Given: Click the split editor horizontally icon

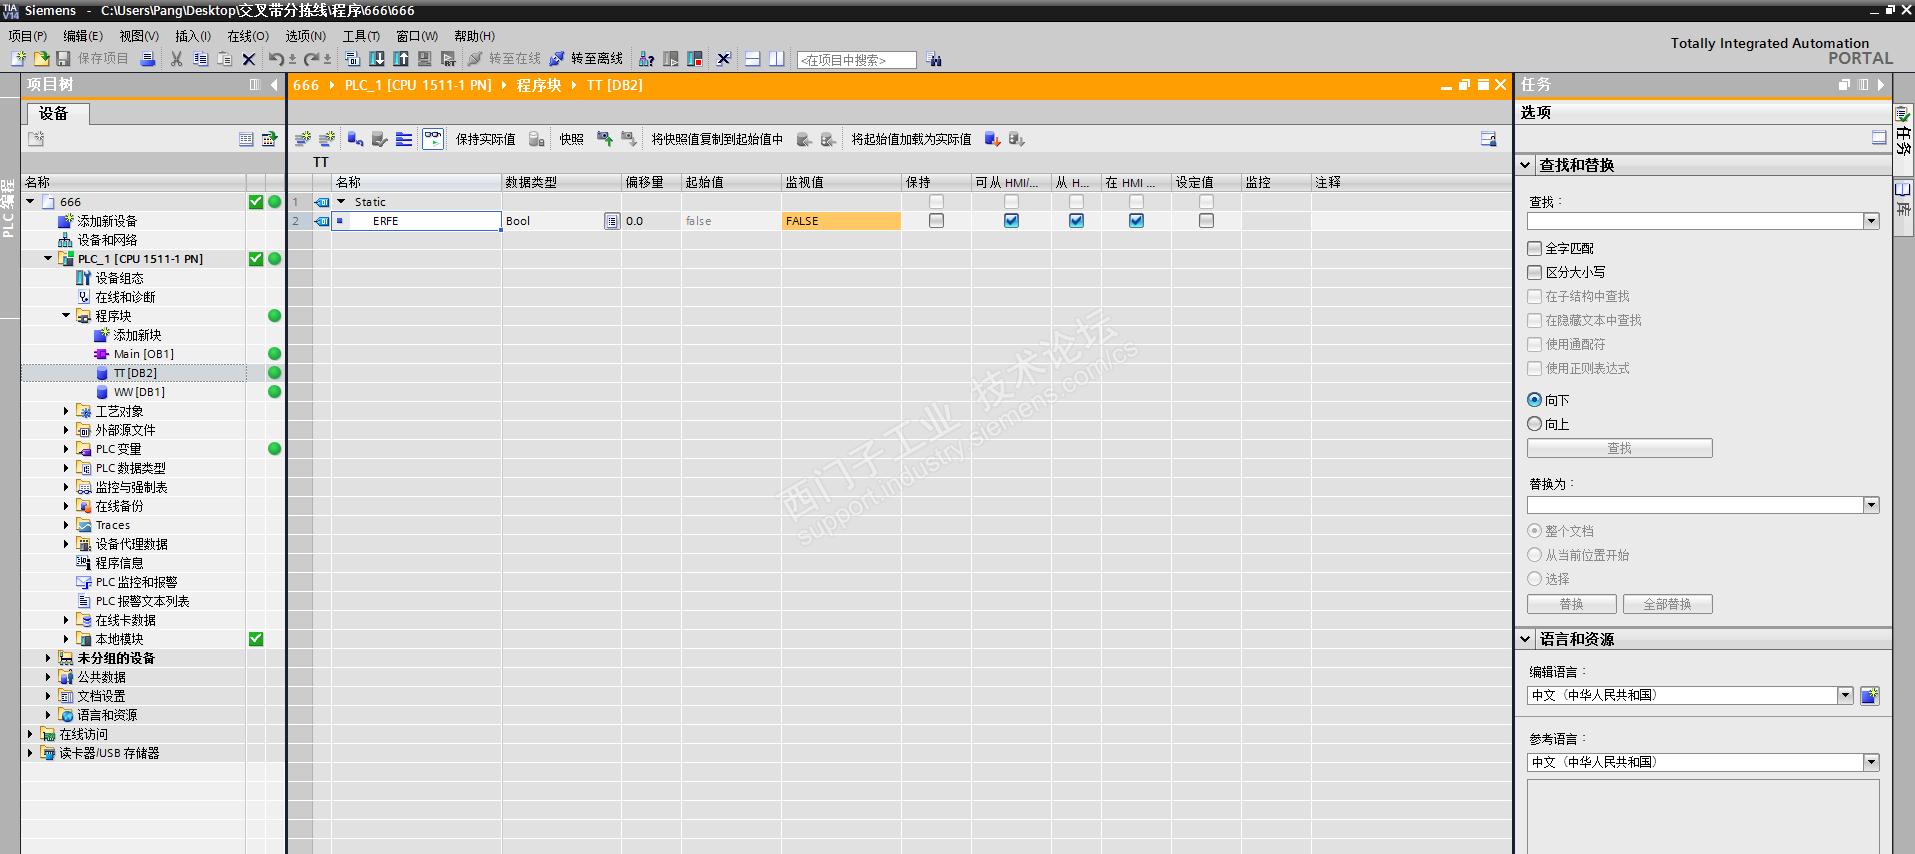Looking at the screenshot, I should pos(753,59).
